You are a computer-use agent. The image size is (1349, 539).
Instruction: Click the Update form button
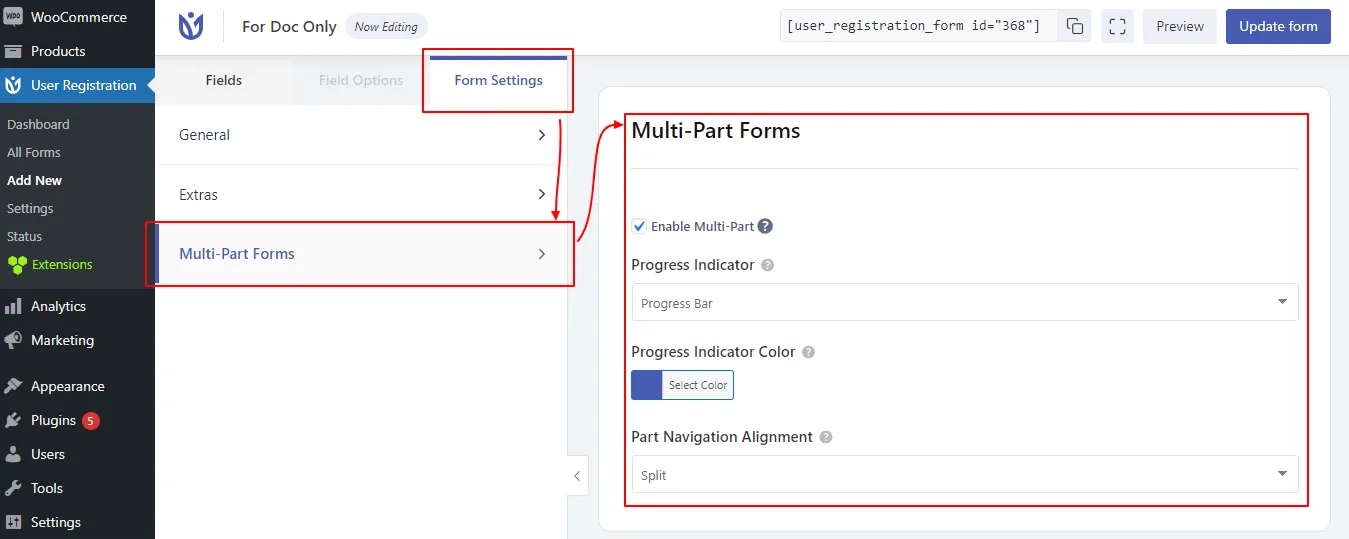(x=1277, y=27)
